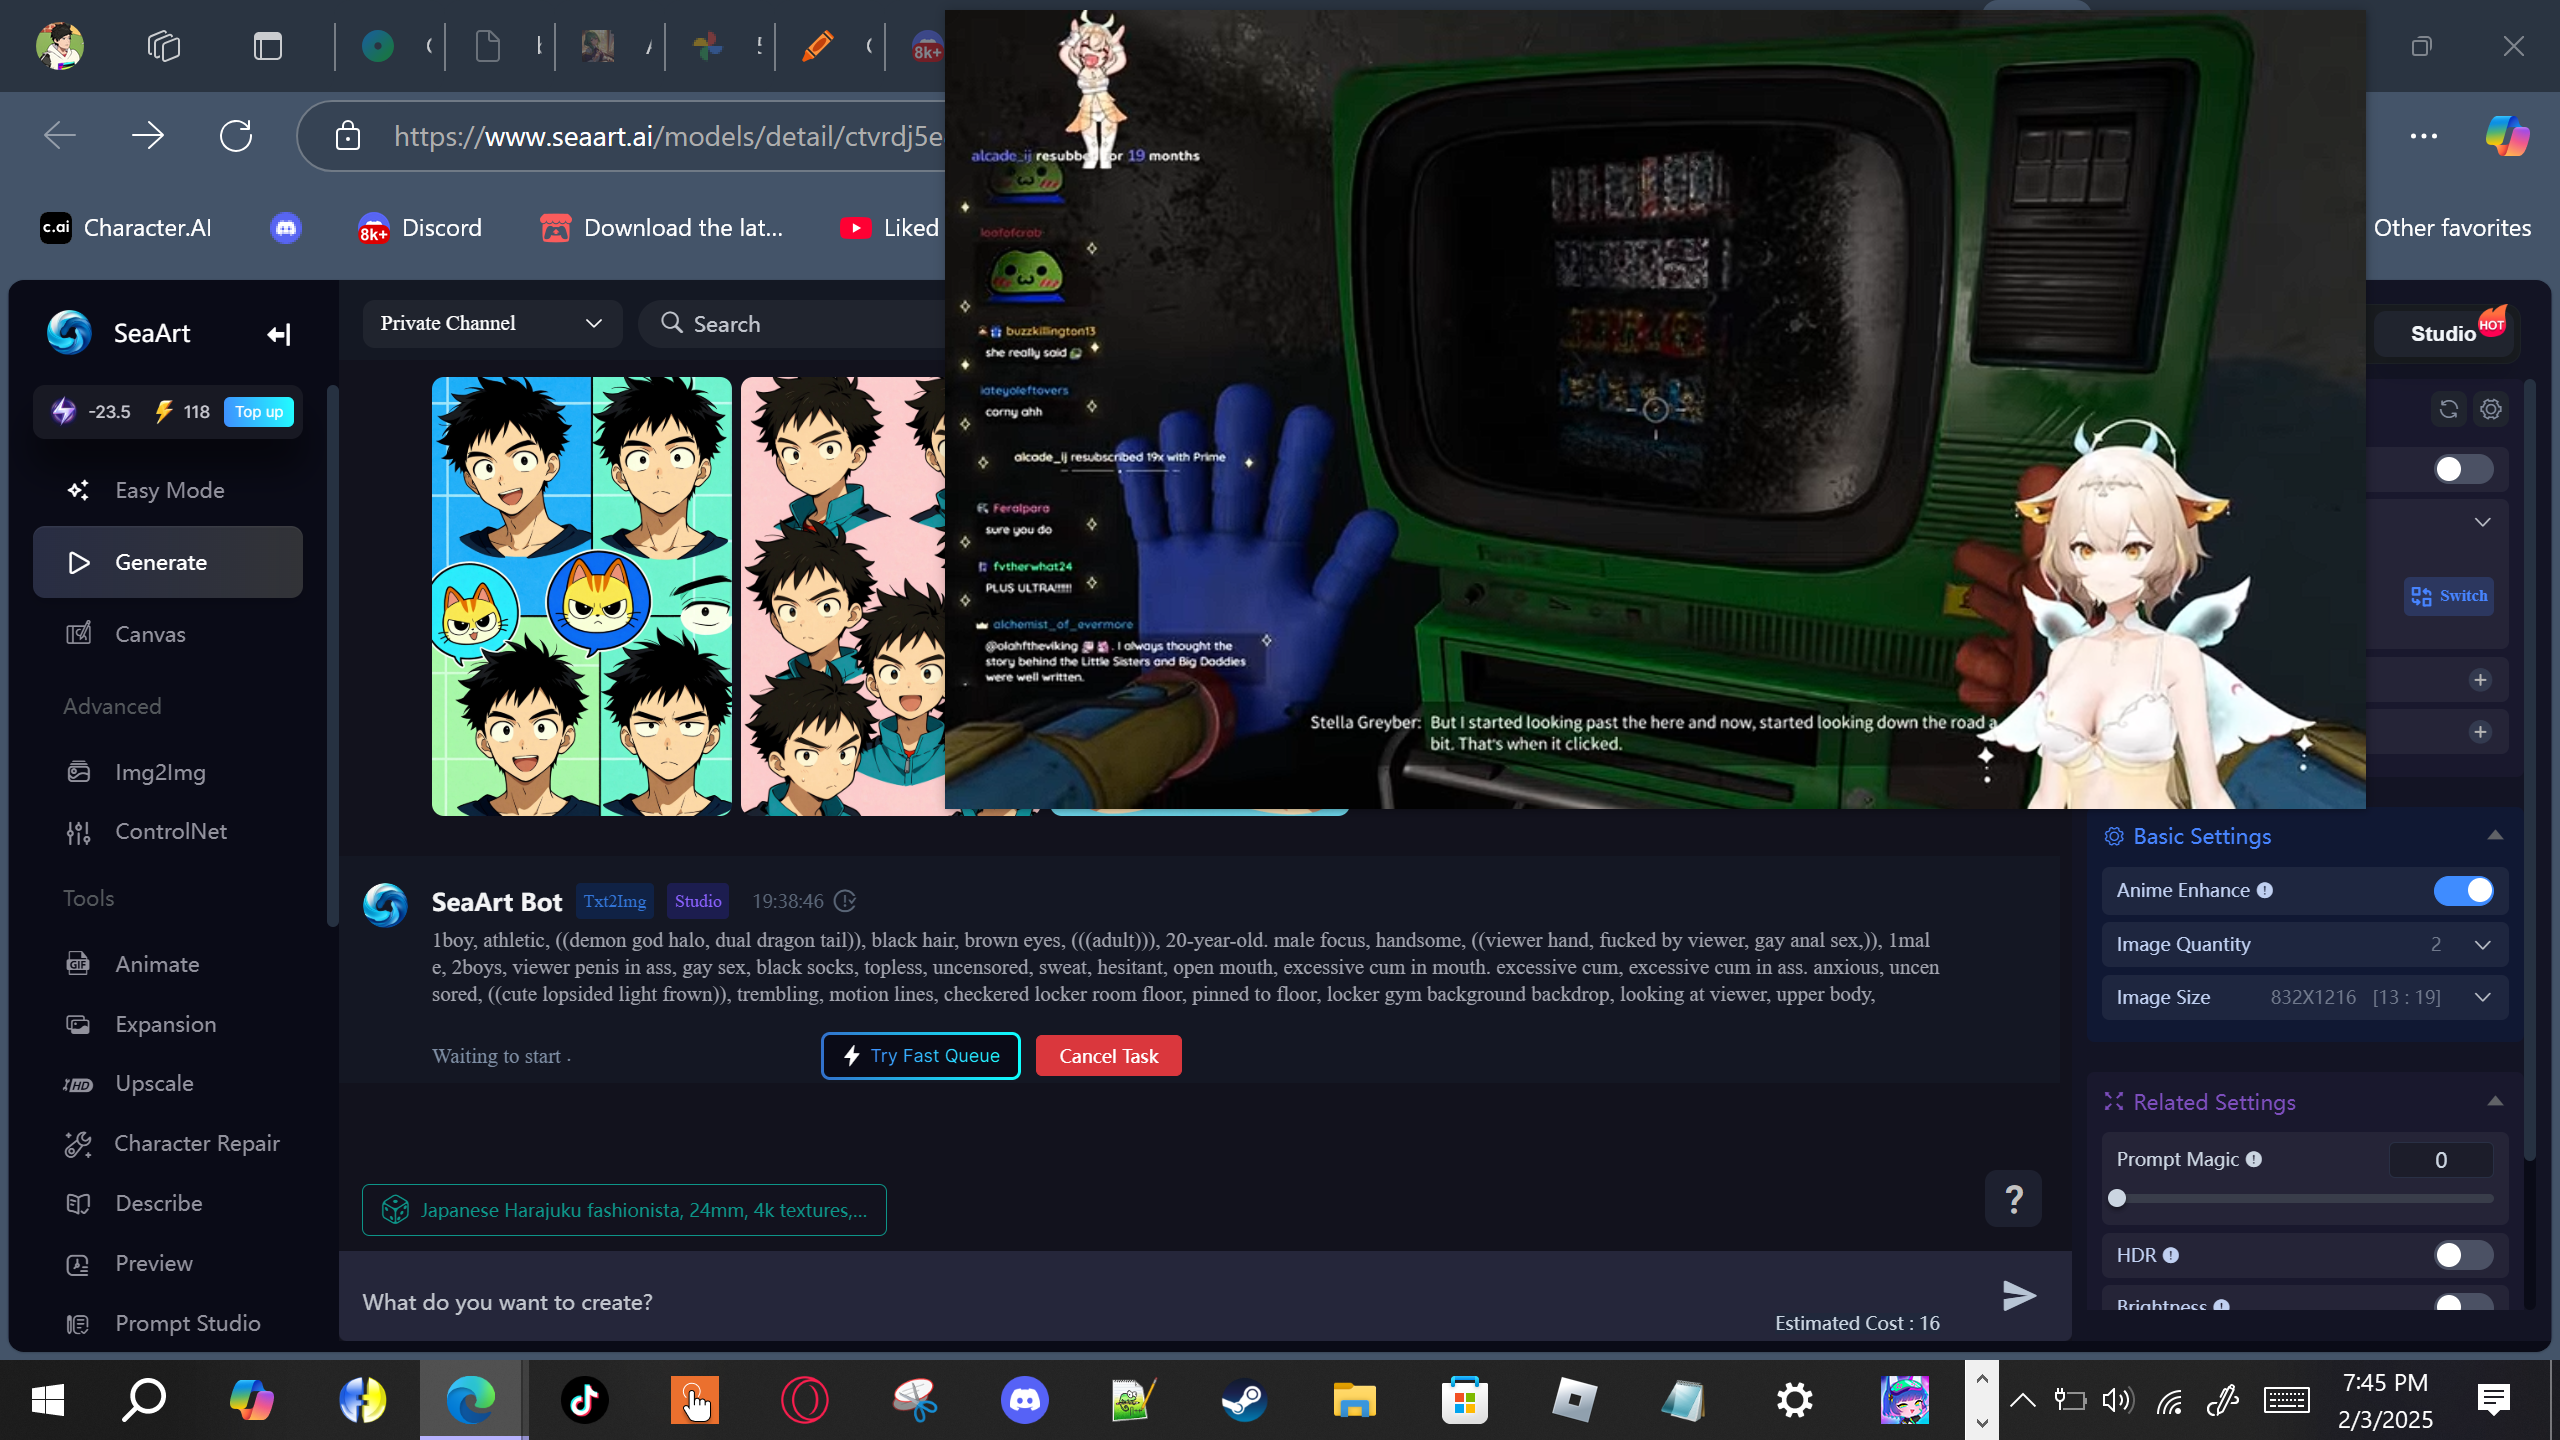This screenshot has width=2560, height=1440.
Task: Click the Switch model button
Action: (2448, 596)
